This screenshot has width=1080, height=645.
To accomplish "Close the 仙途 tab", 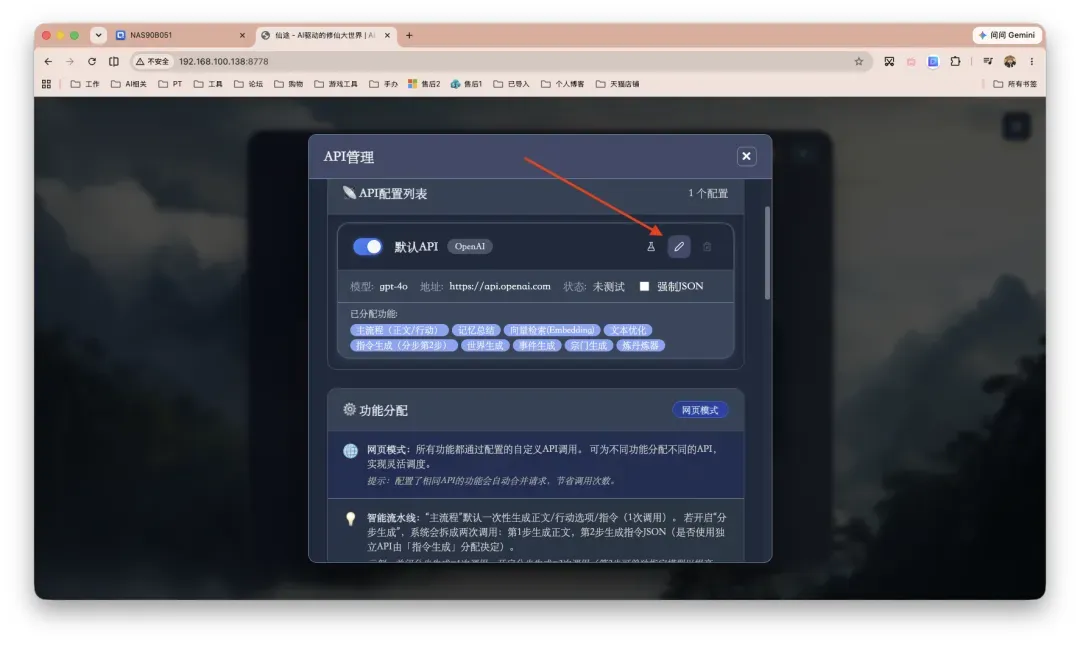I will 387,35.
